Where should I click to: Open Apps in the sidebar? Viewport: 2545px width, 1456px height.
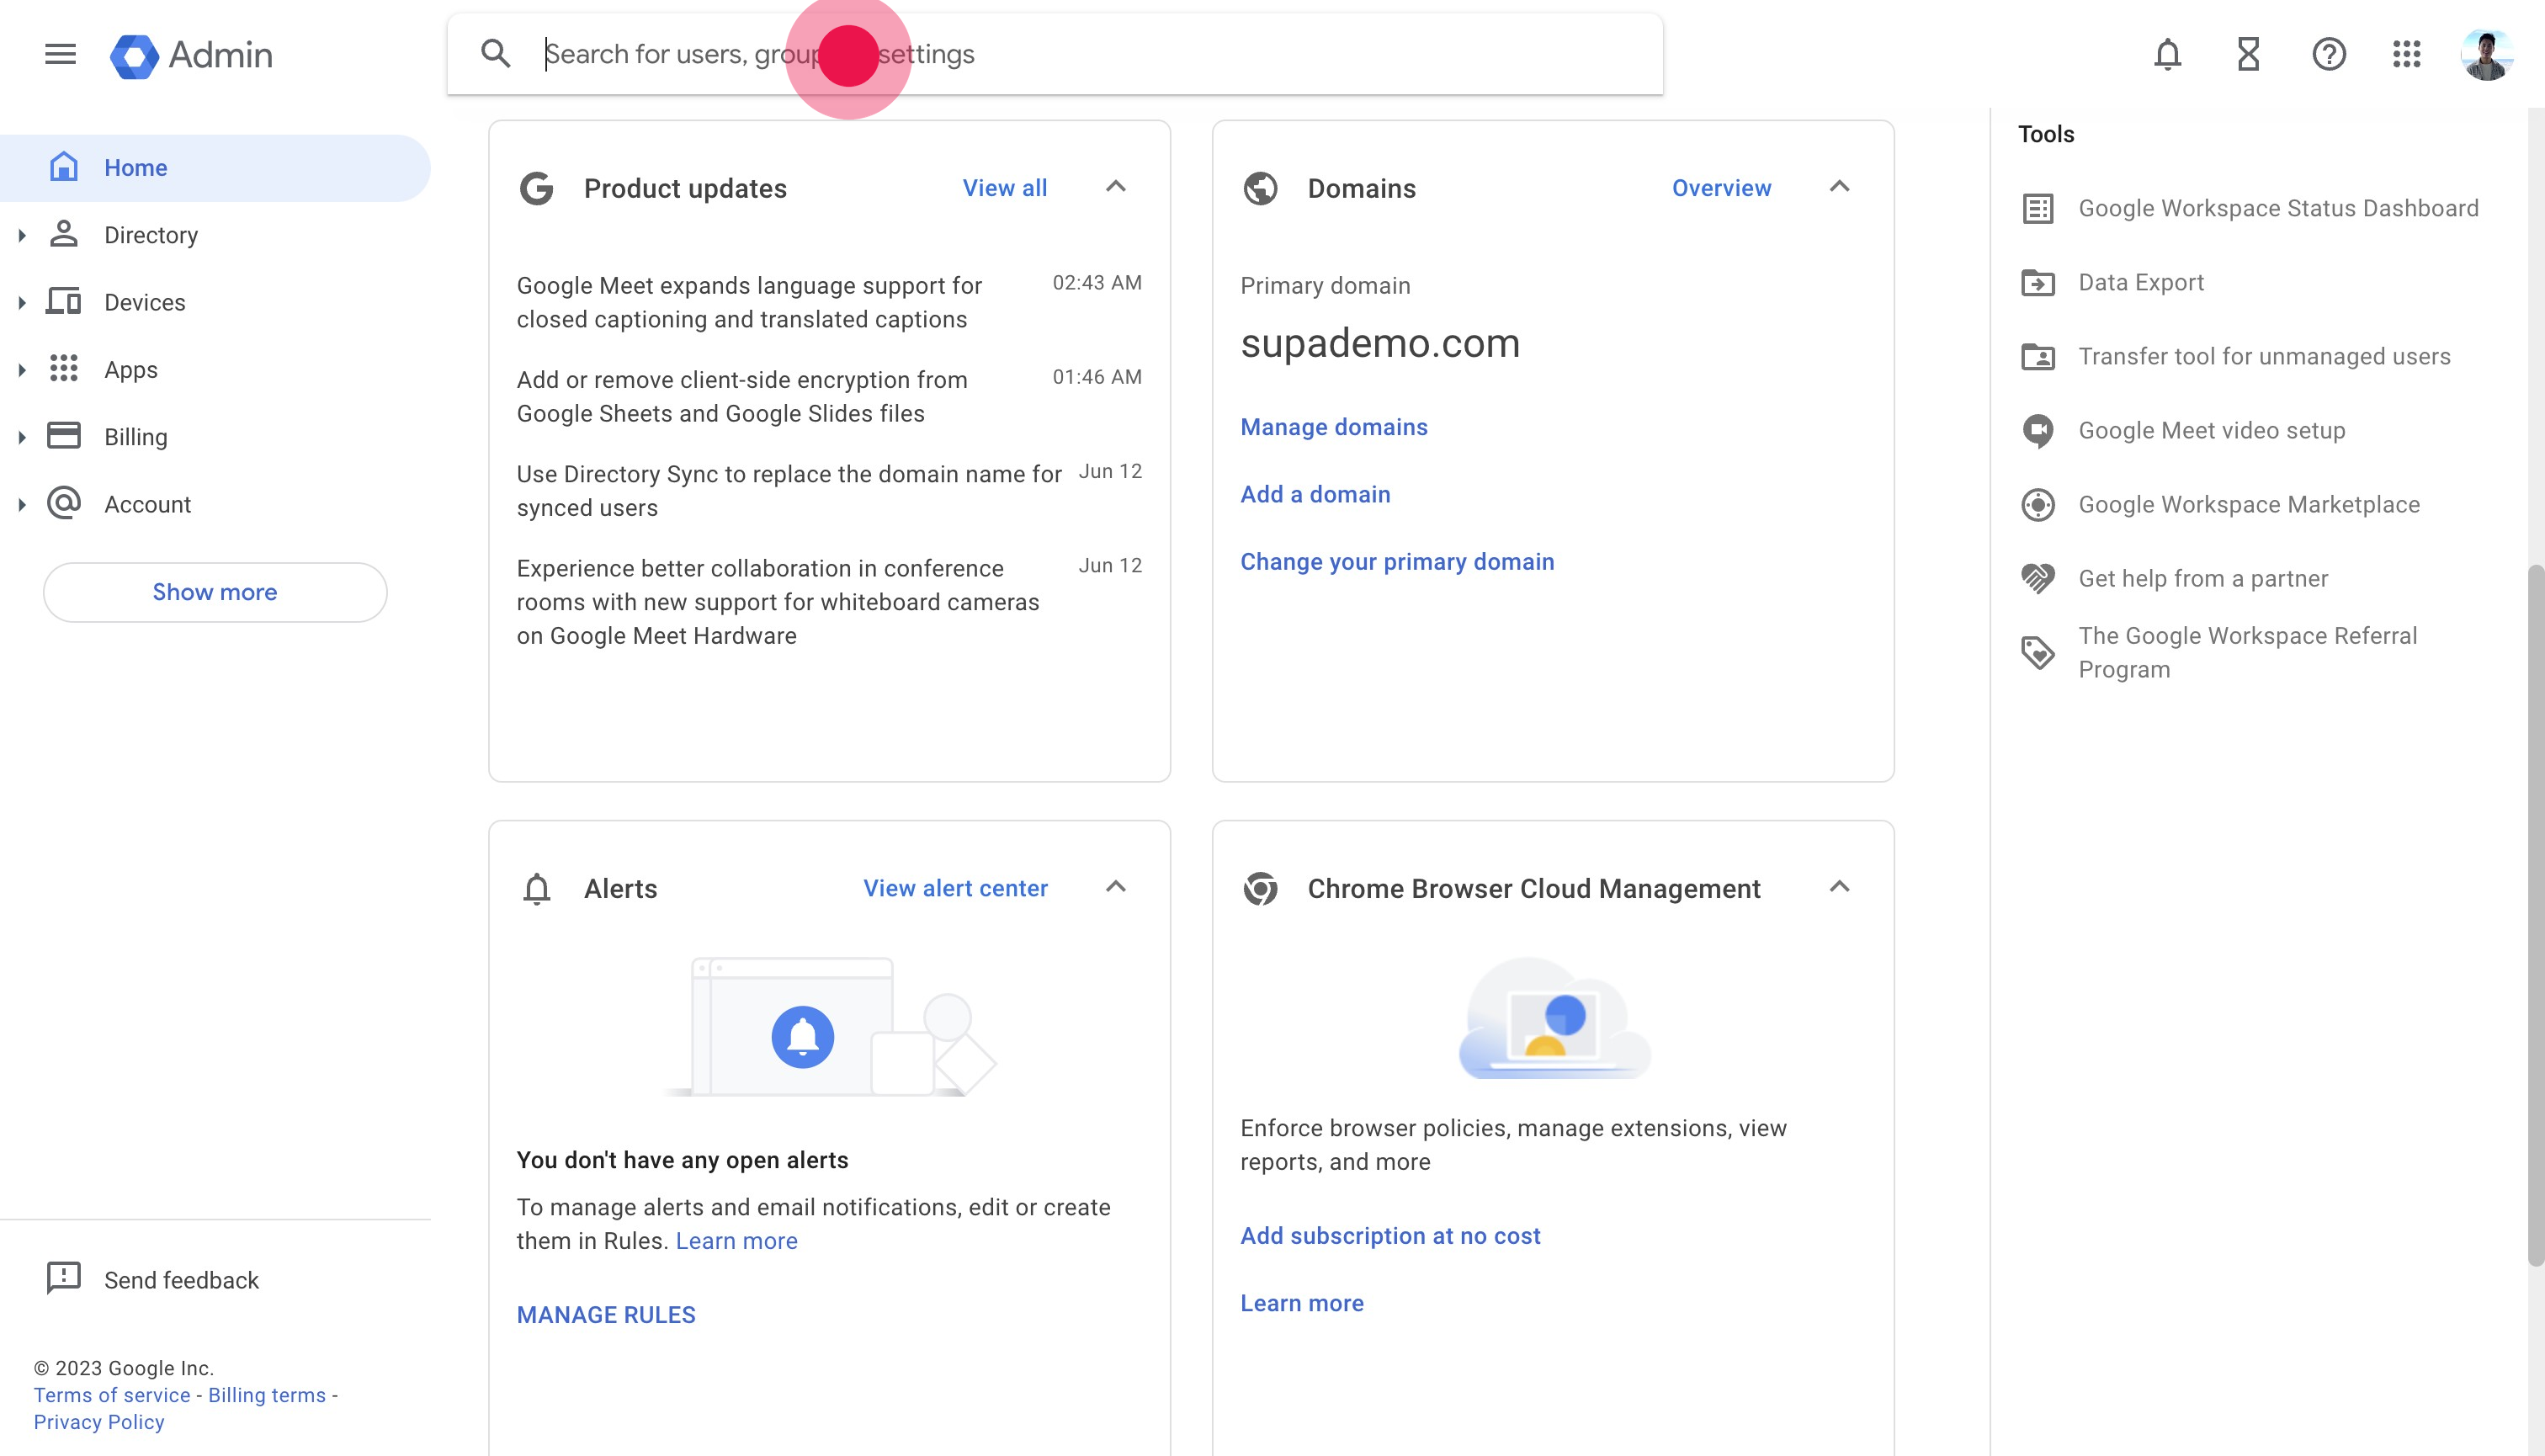[x=215, y=370]
